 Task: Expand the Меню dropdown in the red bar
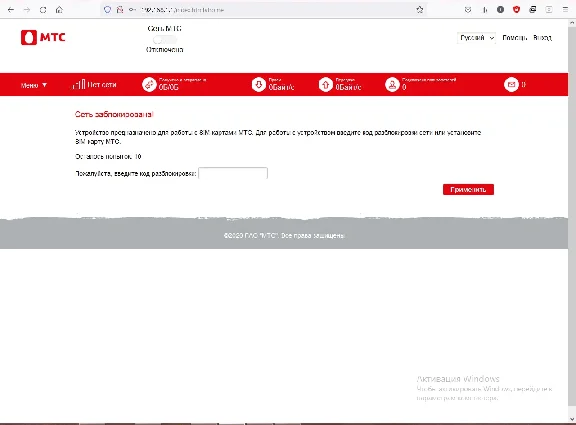(x=34, y=85)
